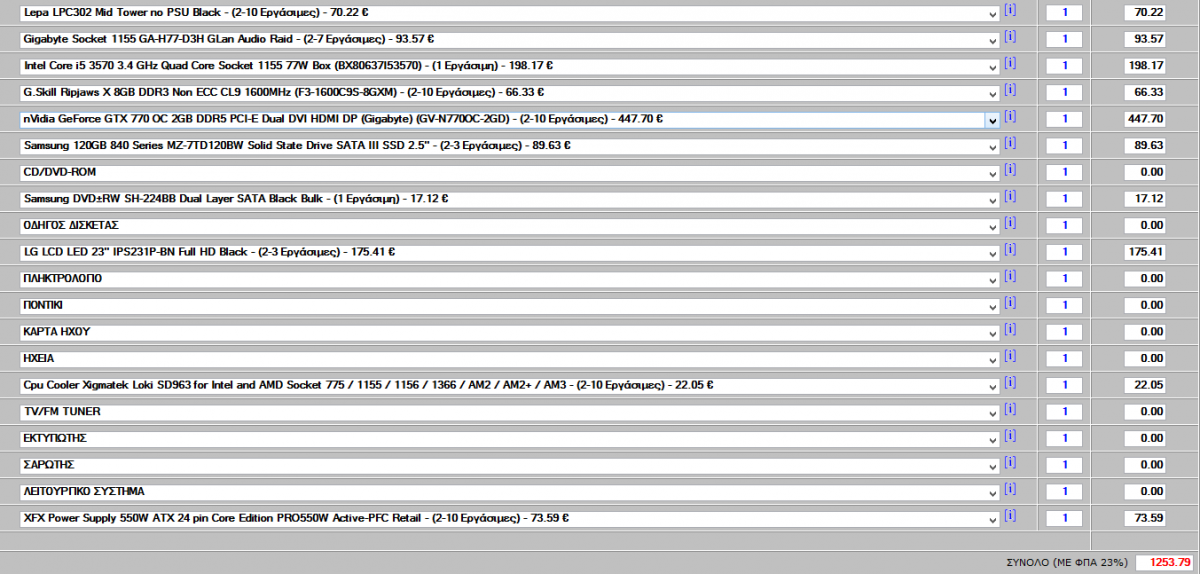Viewport: 1200px width, 574px height.
Task: Click the total 1253.79 field
Action: 1164,562
